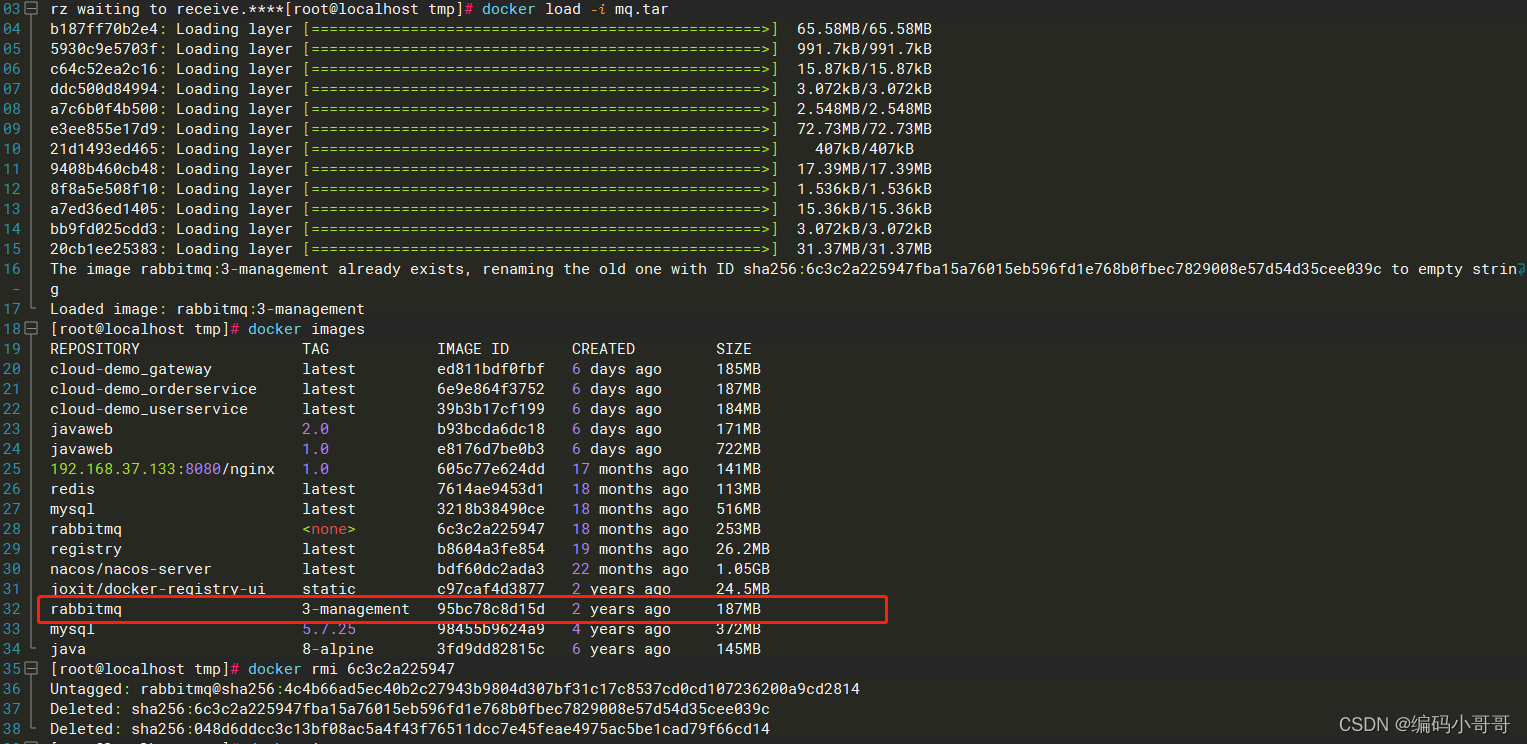Click the 'docker images' command

(x=306, y=329)
